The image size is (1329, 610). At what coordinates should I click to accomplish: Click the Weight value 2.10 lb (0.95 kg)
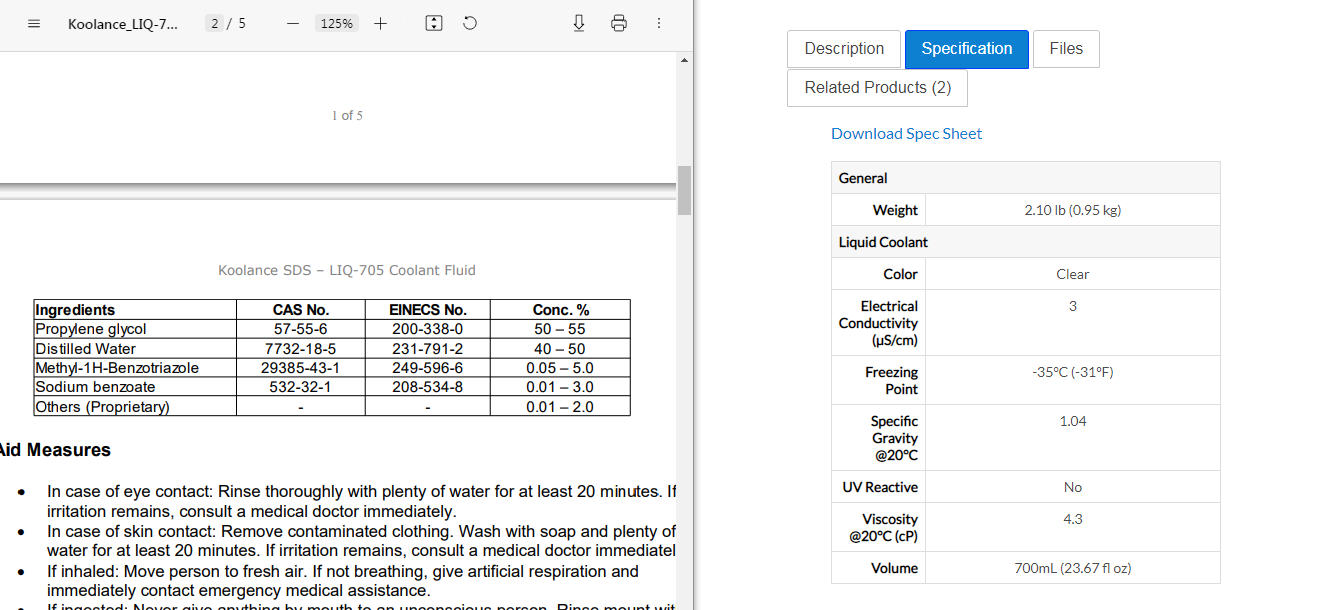click(1072, 210)
